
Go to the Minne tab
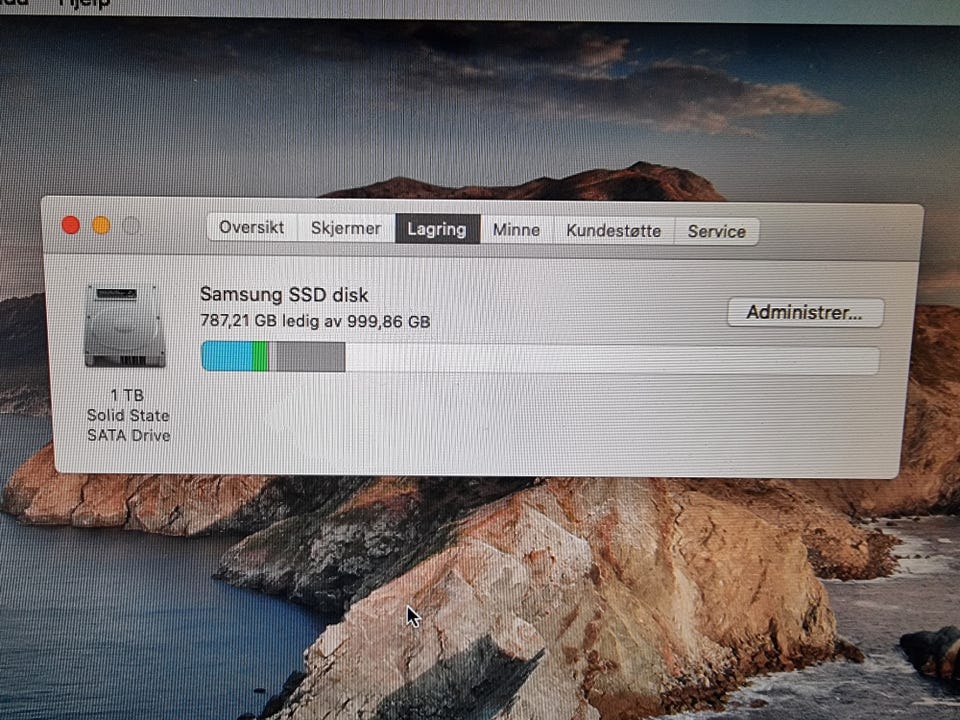click(x=516, y=230)
